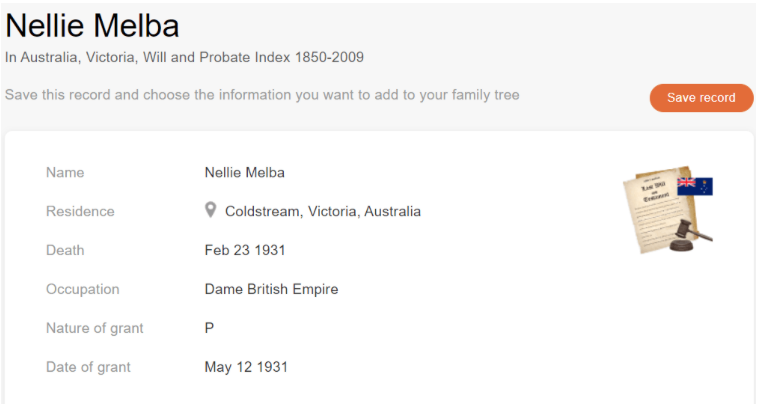The height and width of the screenshot is (410, 761).
Task: Click the Coldstream, Victoria, Australia residence text
Action: tap(322, 211)
